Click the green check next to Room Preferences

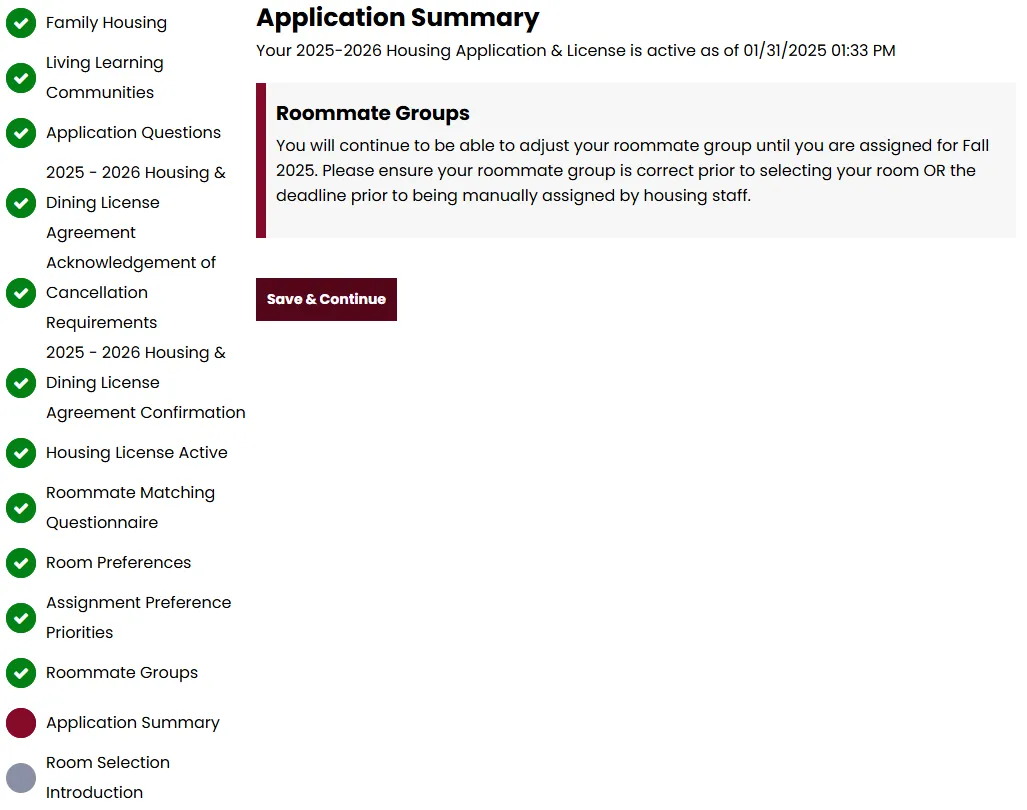click(21, 563)
